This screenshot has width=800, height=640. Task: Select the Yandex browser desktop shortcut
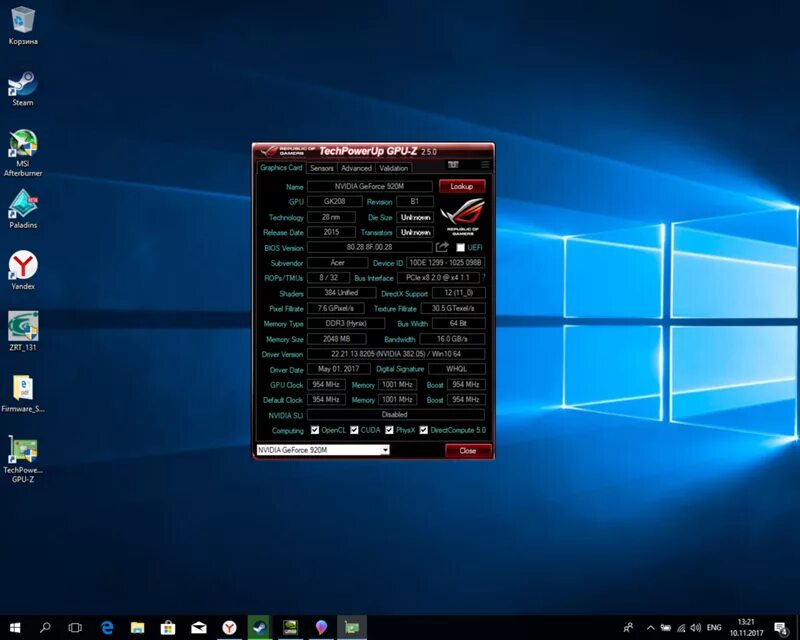coord(23,270)
